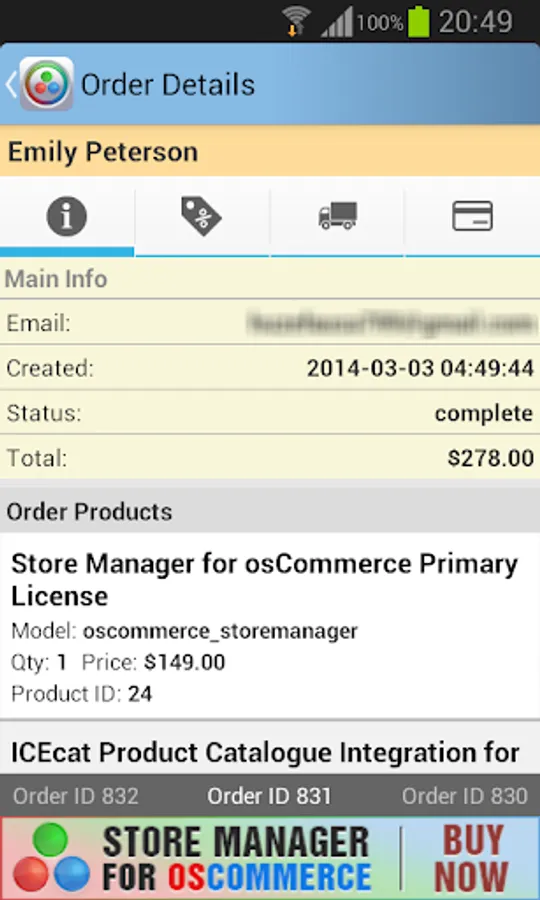Tap the Store Manager app logo
This screenshot has width=540, height=900.
pos(46,84)
